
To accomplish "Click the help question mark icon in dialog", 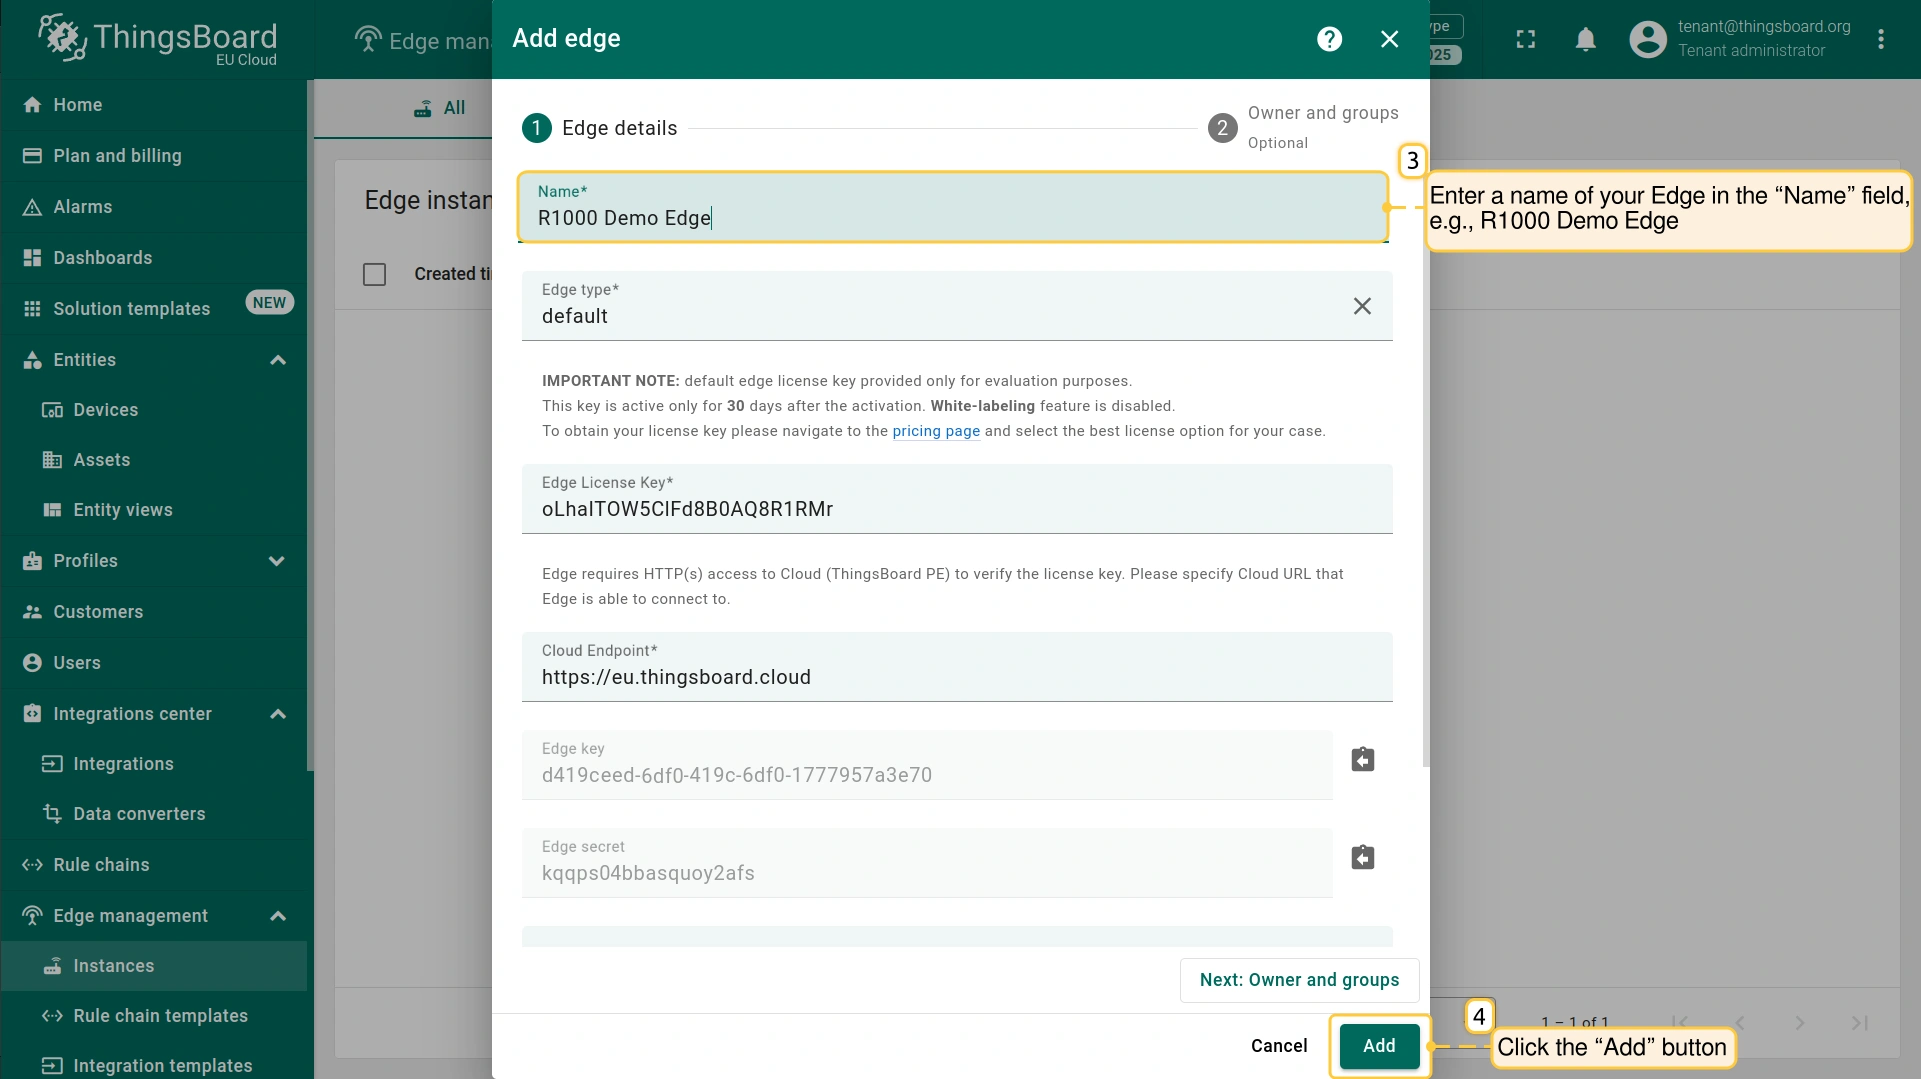I will click(1329, 39).
